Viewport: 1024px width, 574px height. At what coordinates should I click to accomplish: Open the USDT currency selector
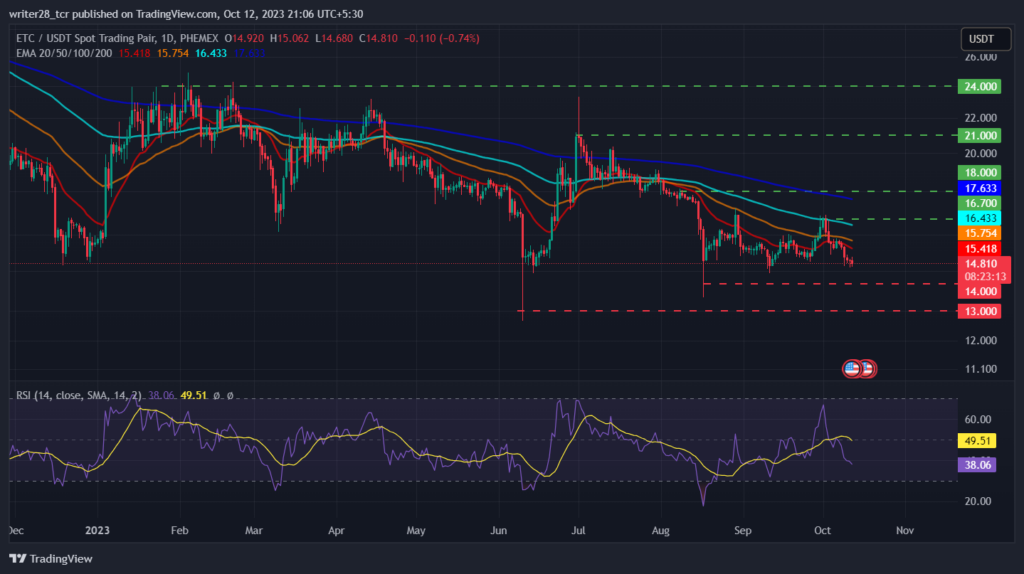(x=985, y=39)
